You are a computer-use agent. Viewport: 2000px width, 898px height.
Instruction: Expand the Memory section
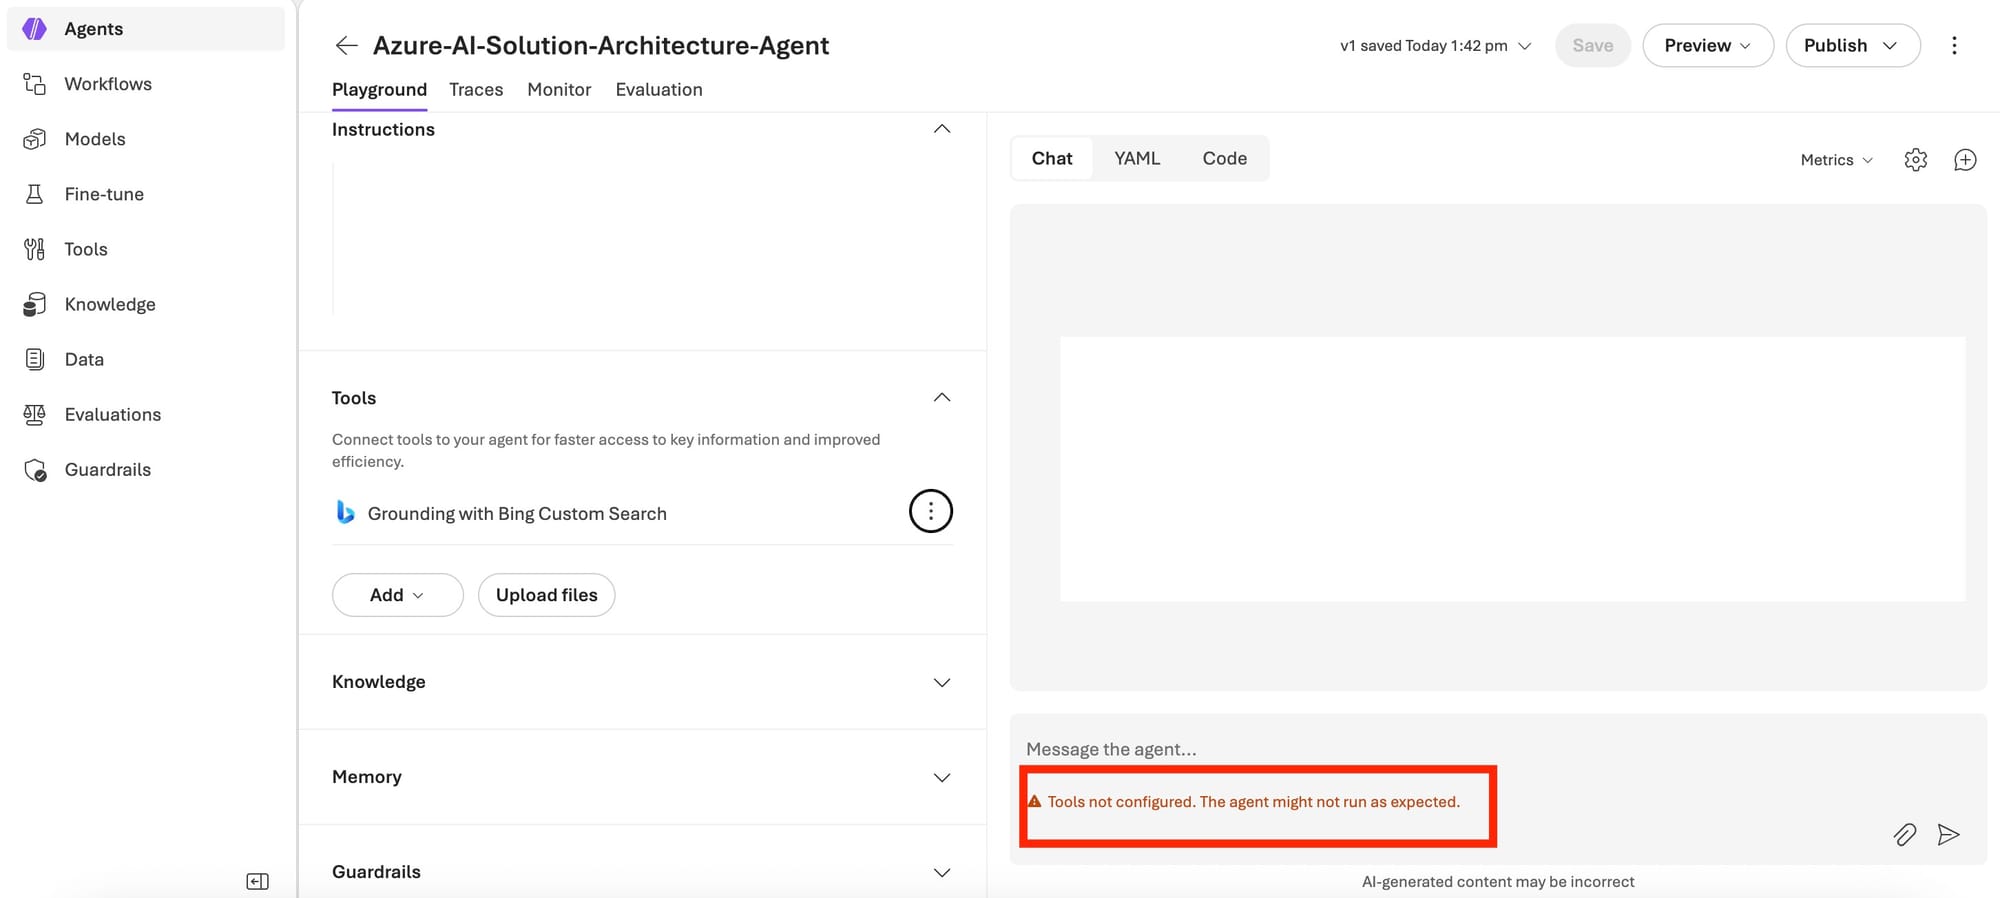pos(941,777)
